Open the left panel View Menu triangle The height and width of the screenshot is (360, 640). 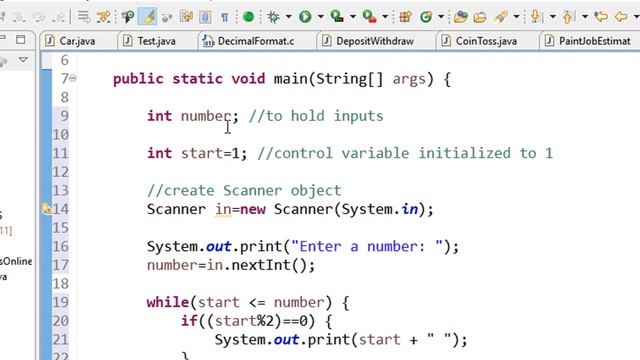[23, 60]
